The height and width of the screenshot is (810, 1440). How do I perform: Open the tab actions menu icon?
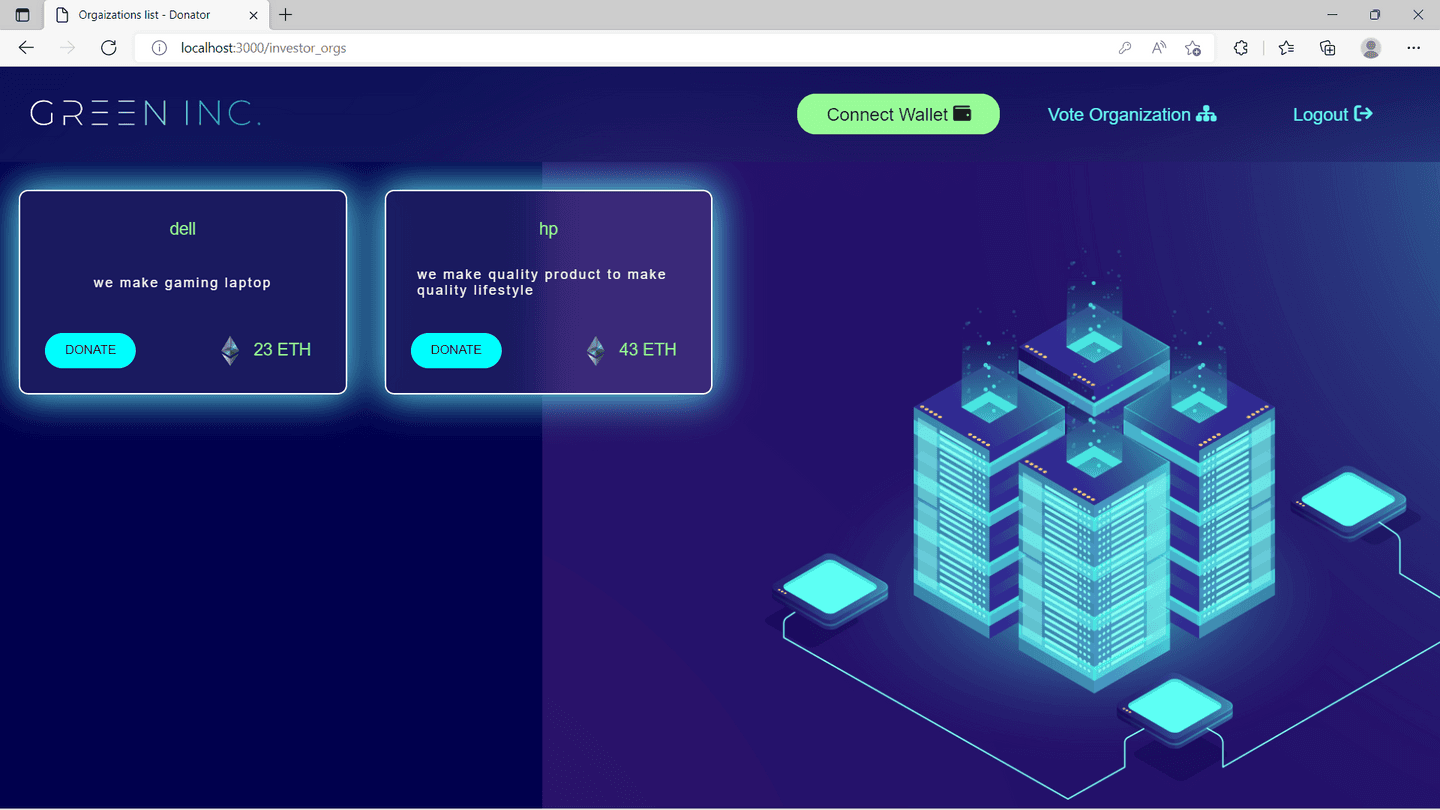tap(22, 15)
